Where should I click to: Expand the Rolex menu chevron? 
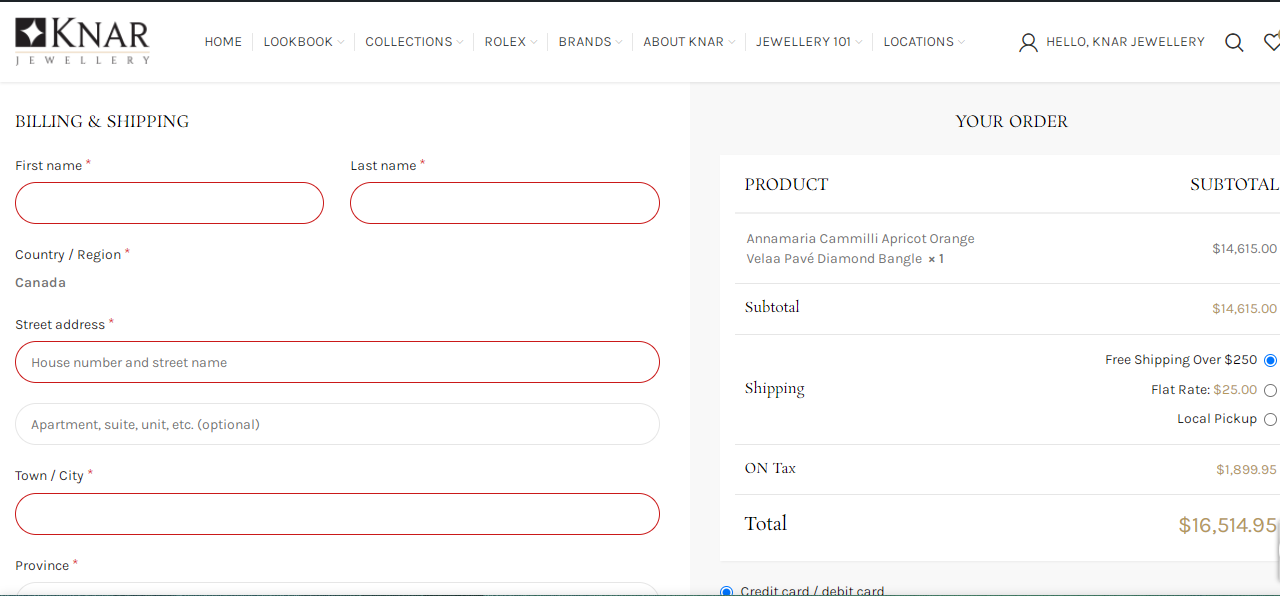[534, 42]
